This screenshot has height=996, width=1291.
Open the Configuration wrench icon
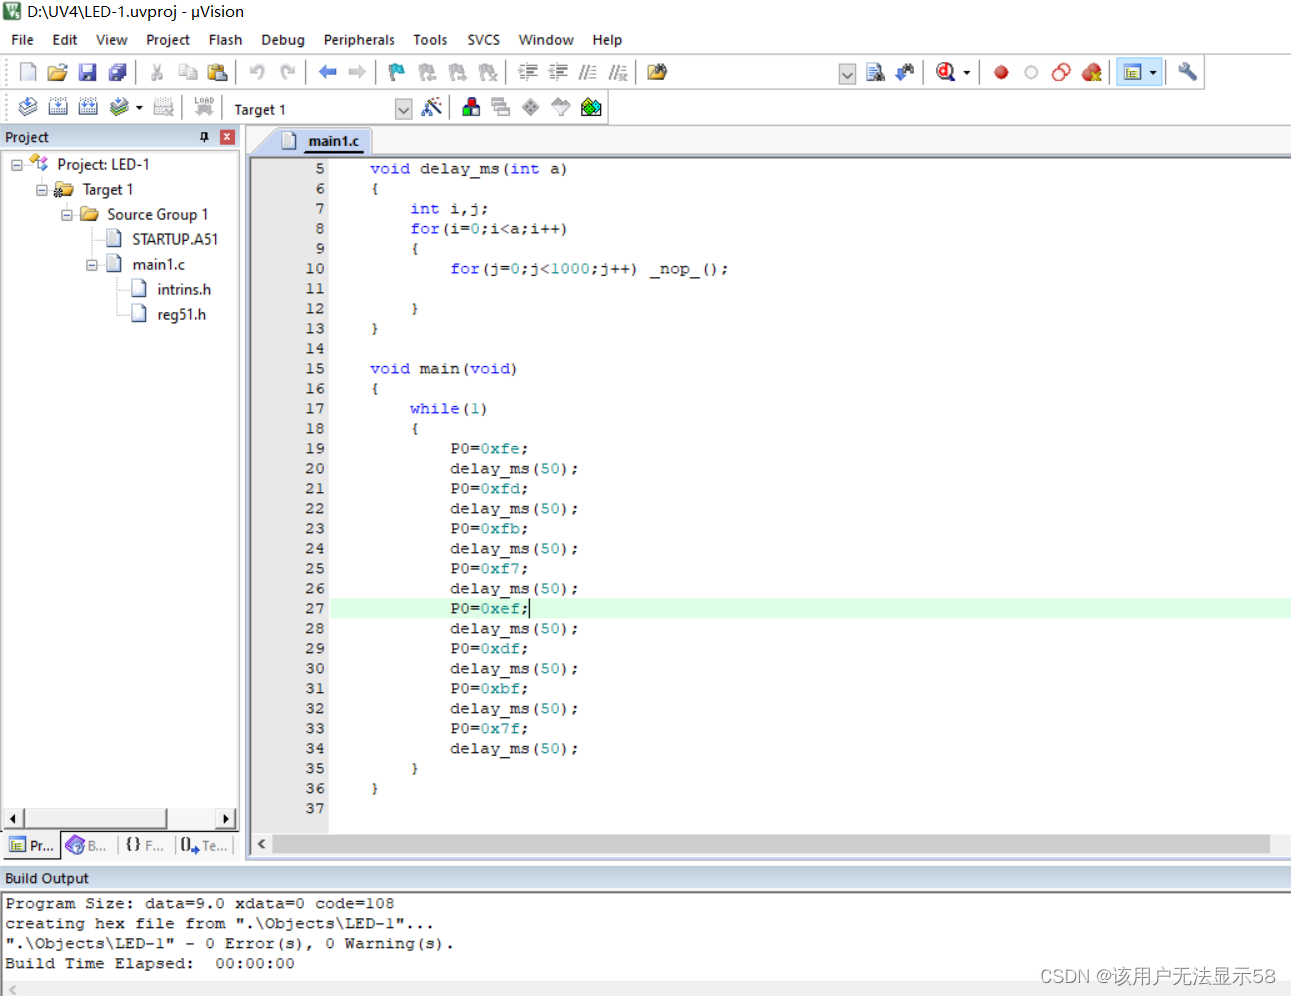coord(1187,72)
